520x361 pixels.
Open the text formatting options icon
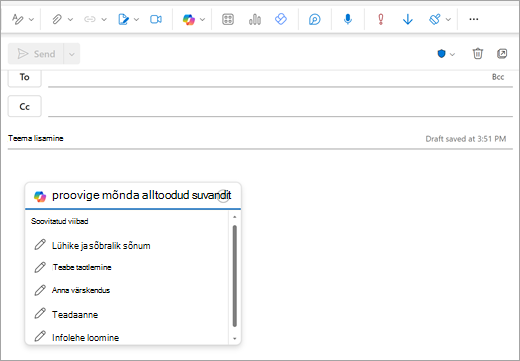tap(17, 19)
